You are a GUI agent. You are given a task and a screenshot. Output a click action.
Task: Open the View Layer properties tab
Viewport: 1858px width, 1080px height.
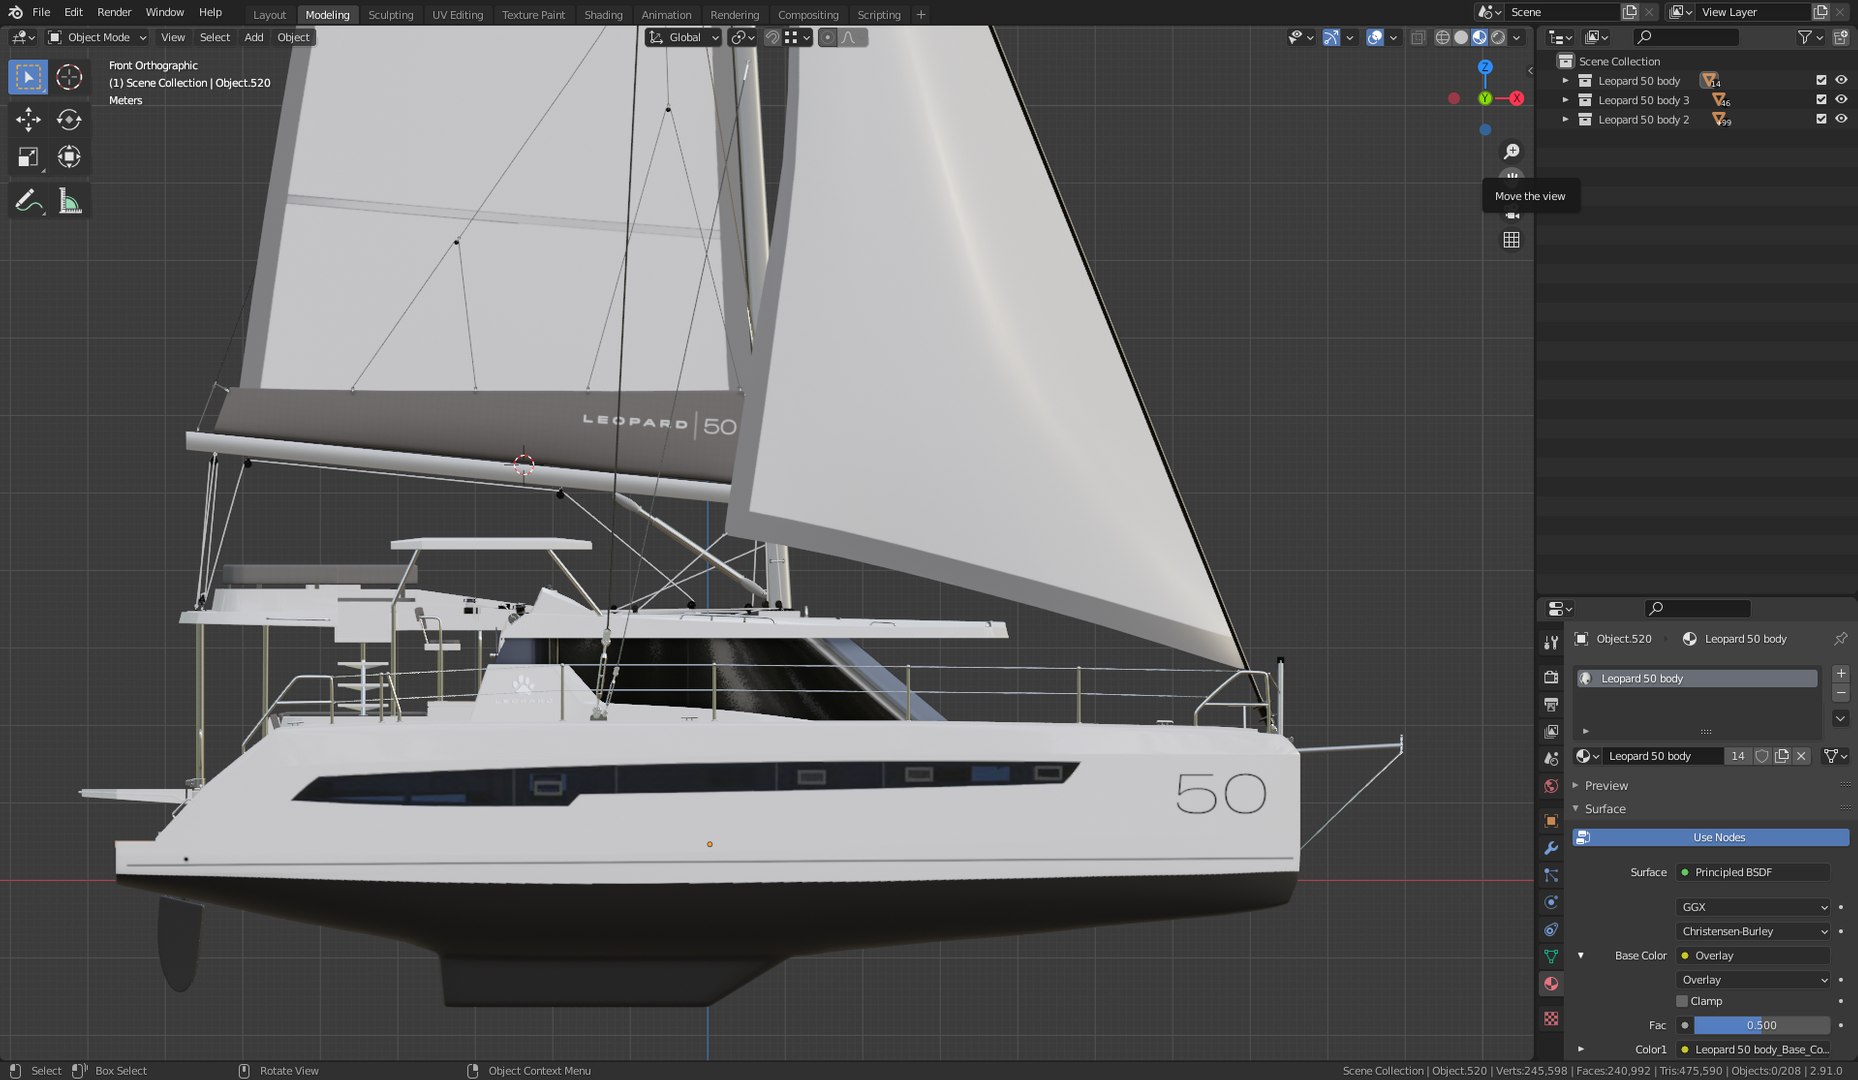pos(1551,732)
